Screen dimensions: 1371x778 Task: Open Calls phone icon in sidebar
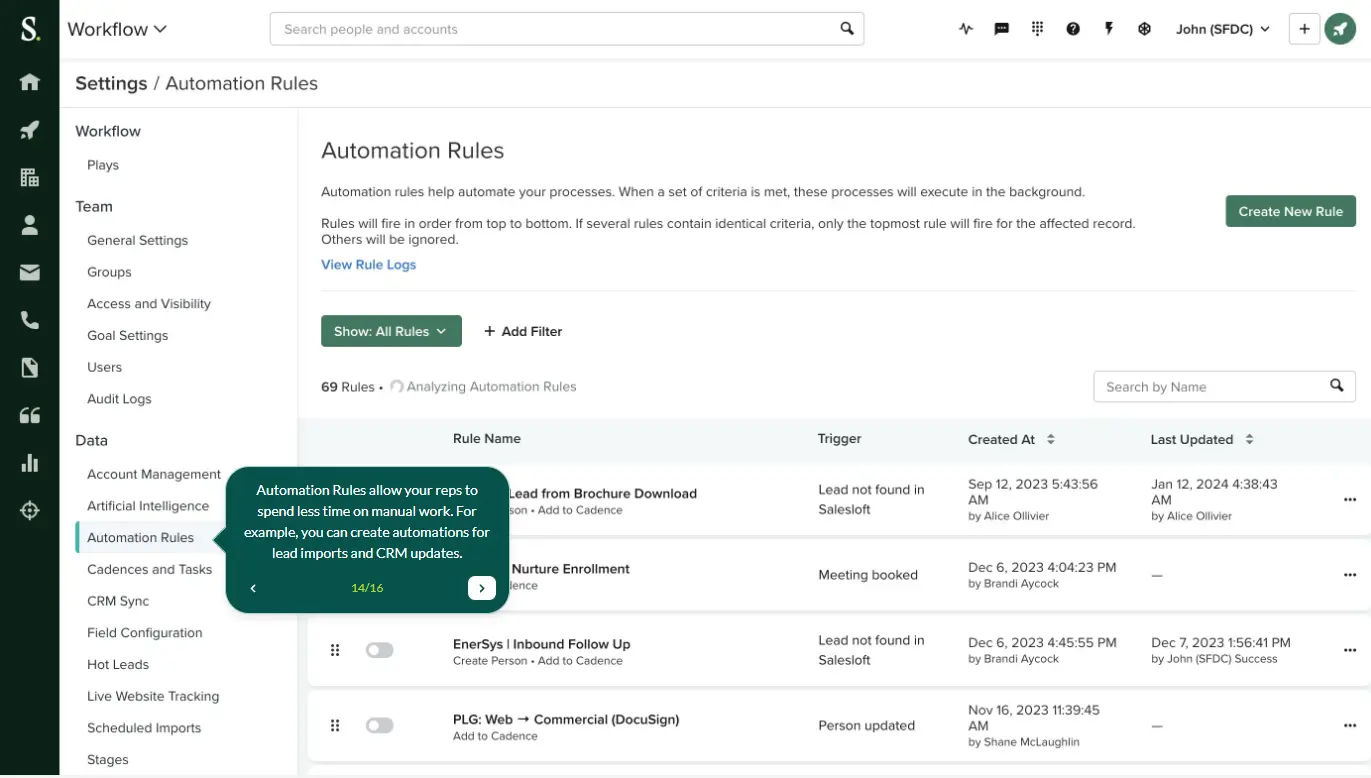(30, 320)
